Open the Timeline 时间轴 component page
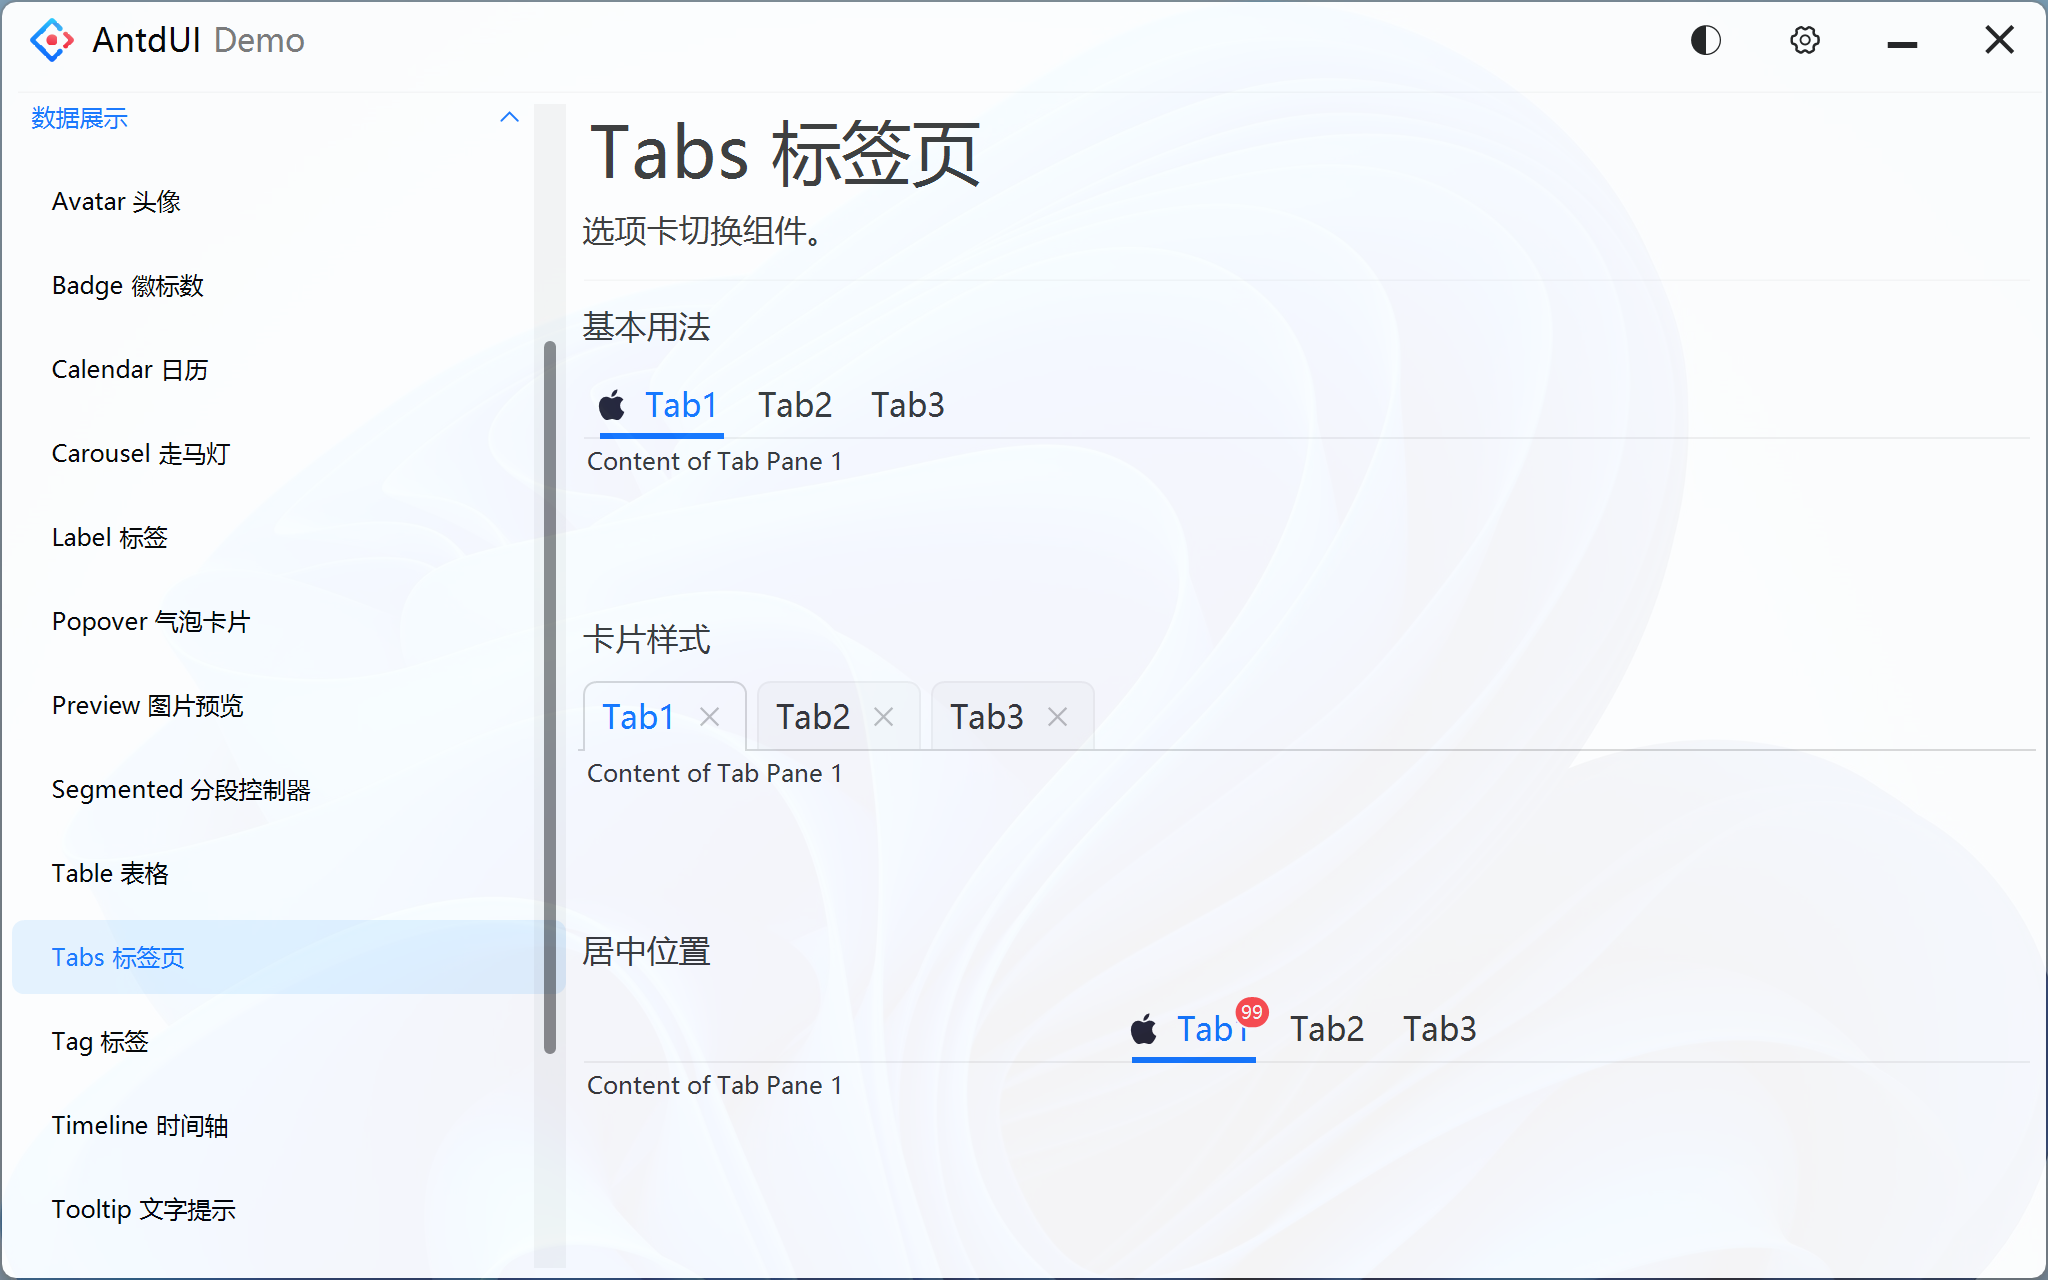This screenshot has height=1280, width=2048. (x=140, y=1124)
